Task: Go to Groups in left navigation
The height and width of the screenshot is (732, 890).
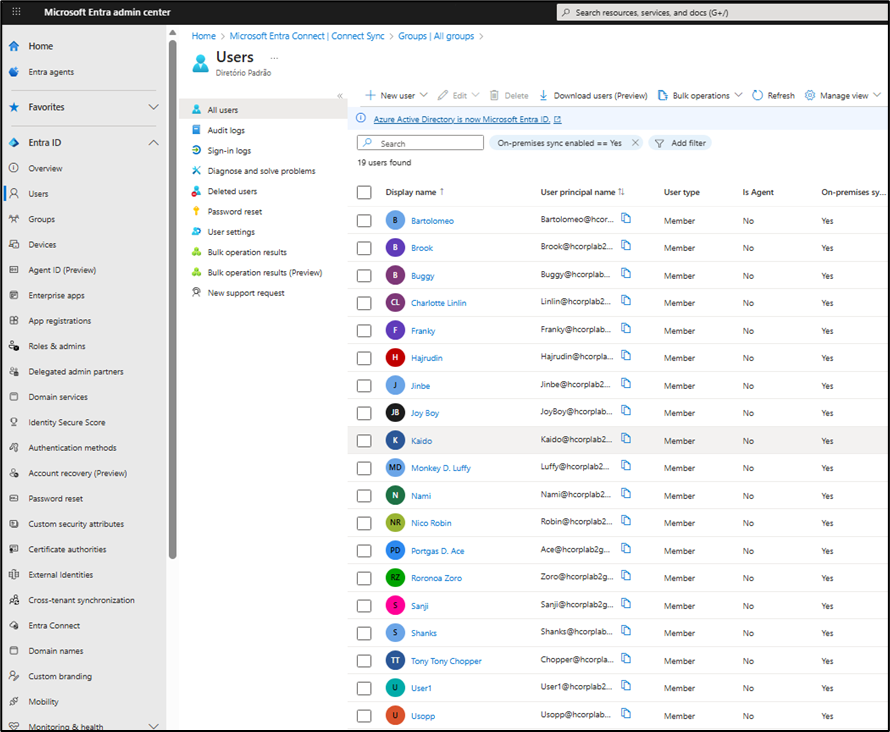Action: click(41, 219)
